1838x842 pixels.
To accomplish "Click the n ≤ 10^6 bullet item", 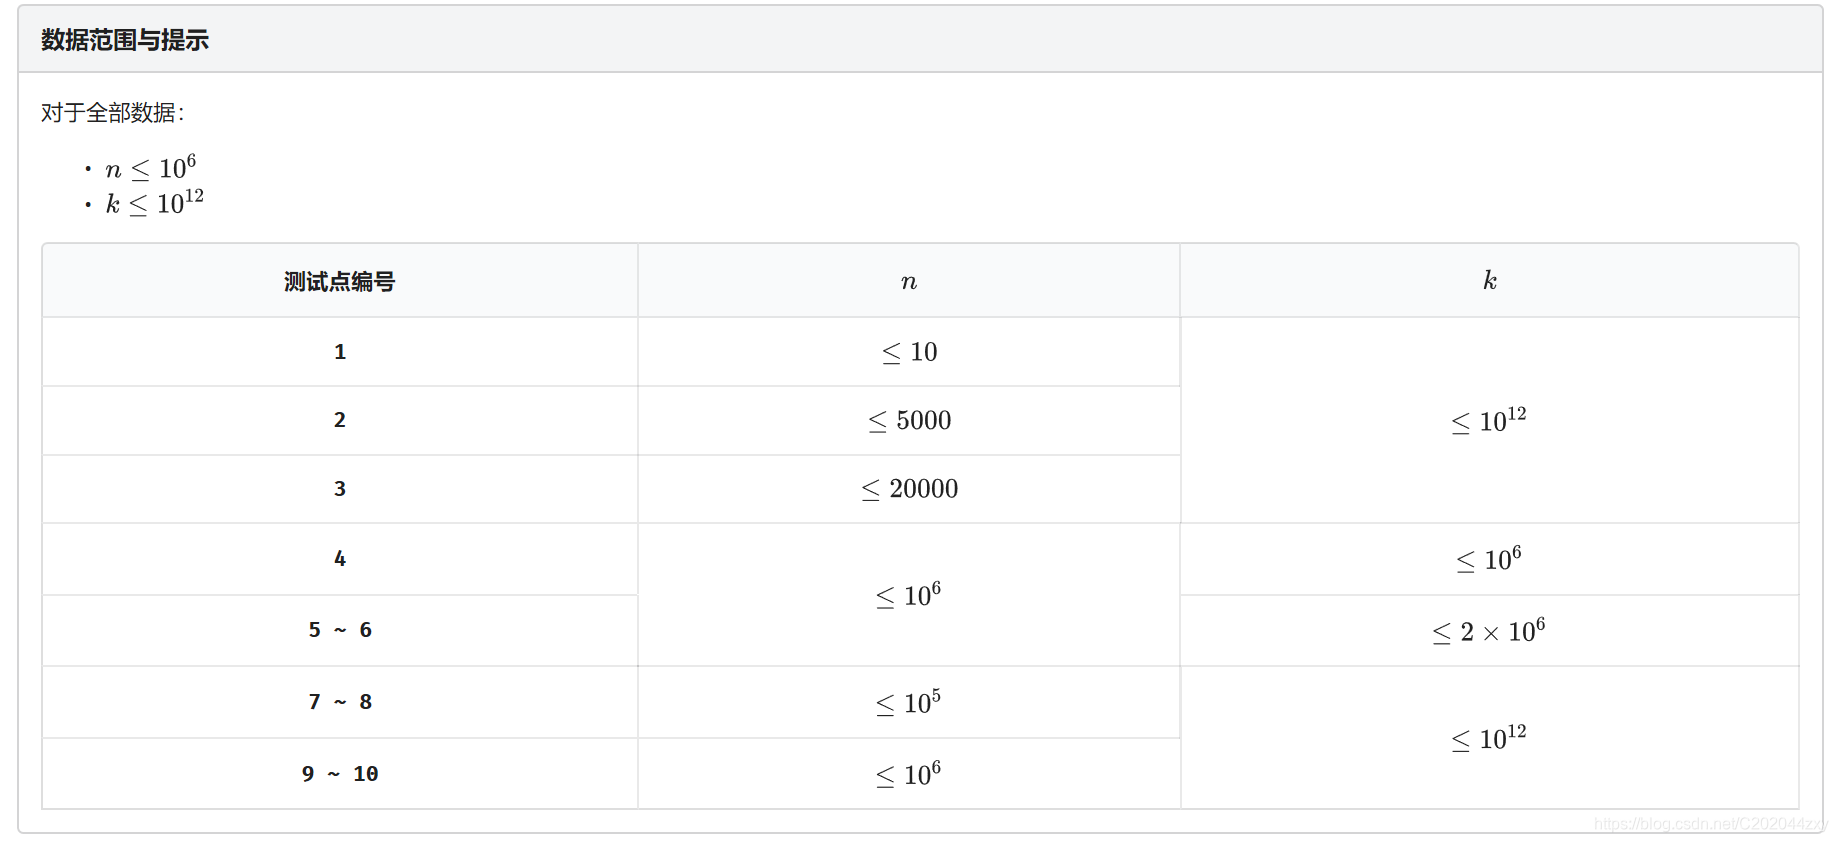I will point(150,167).
